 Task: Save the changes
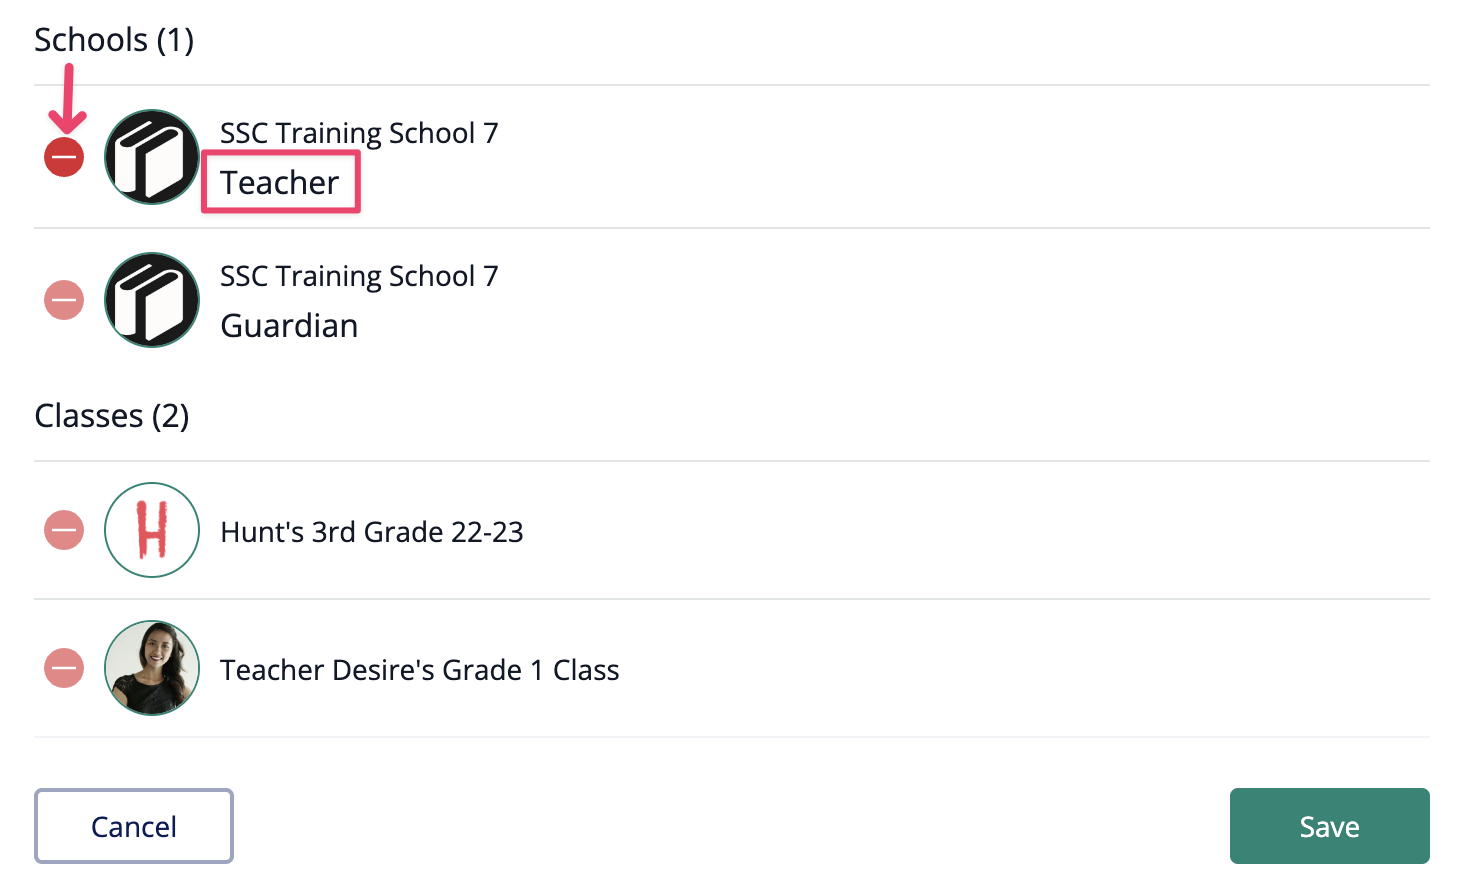[1329, 826]
